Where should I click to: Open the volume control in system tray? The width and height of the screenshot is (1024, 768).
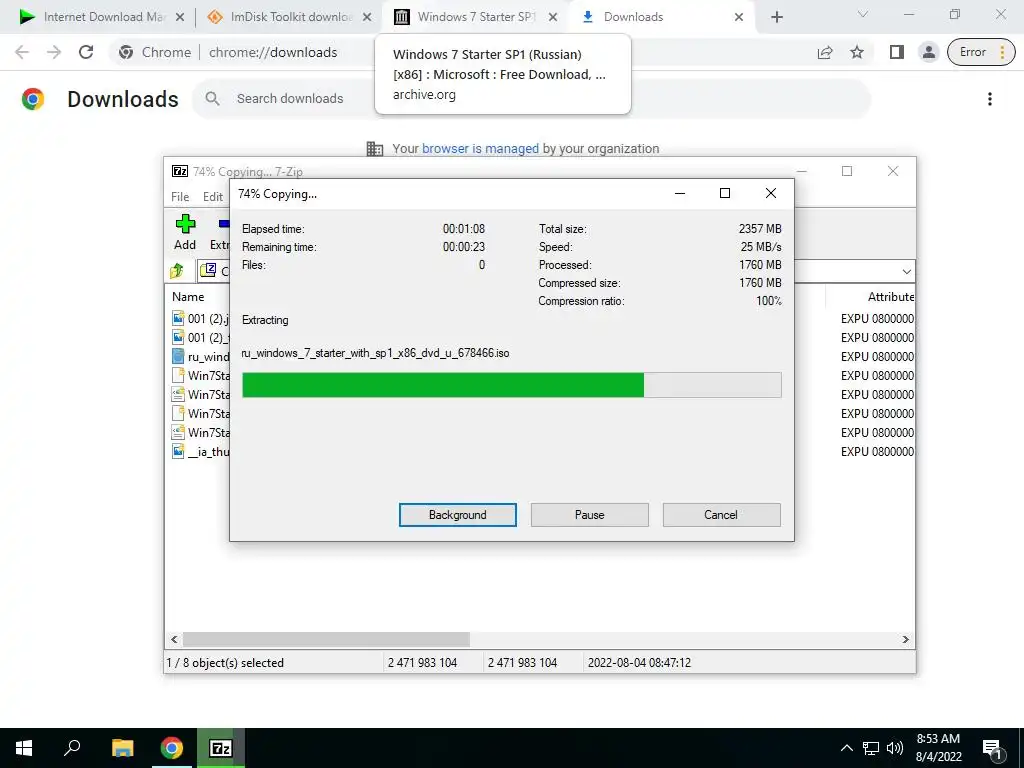tap(895, 748)
